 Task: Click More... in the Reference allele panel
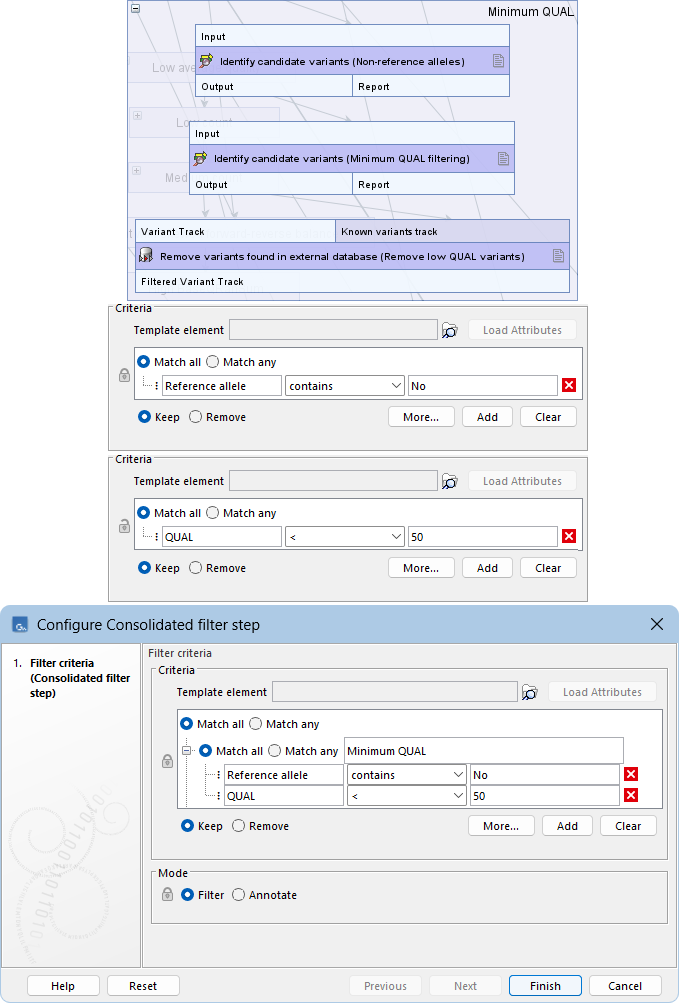tap(421, 417)
